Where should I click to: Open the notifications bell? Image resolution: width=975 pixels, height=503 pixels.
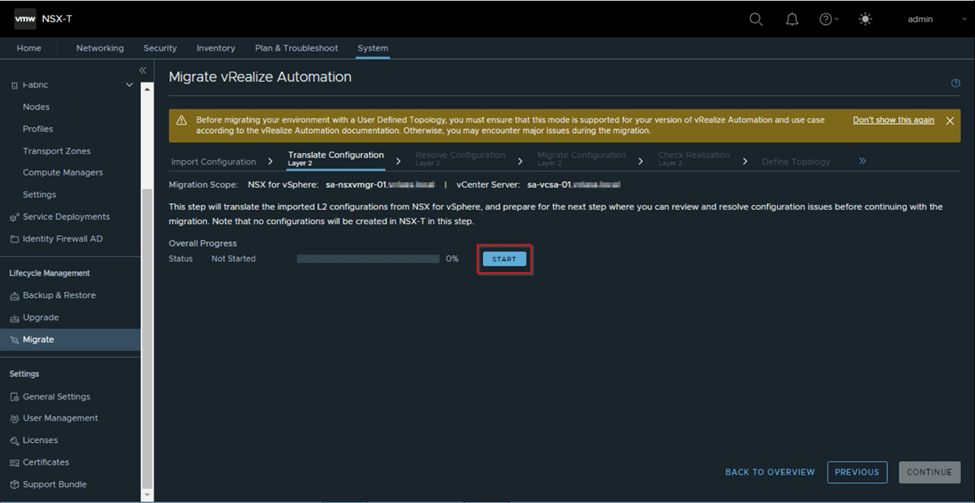(792, 19)
